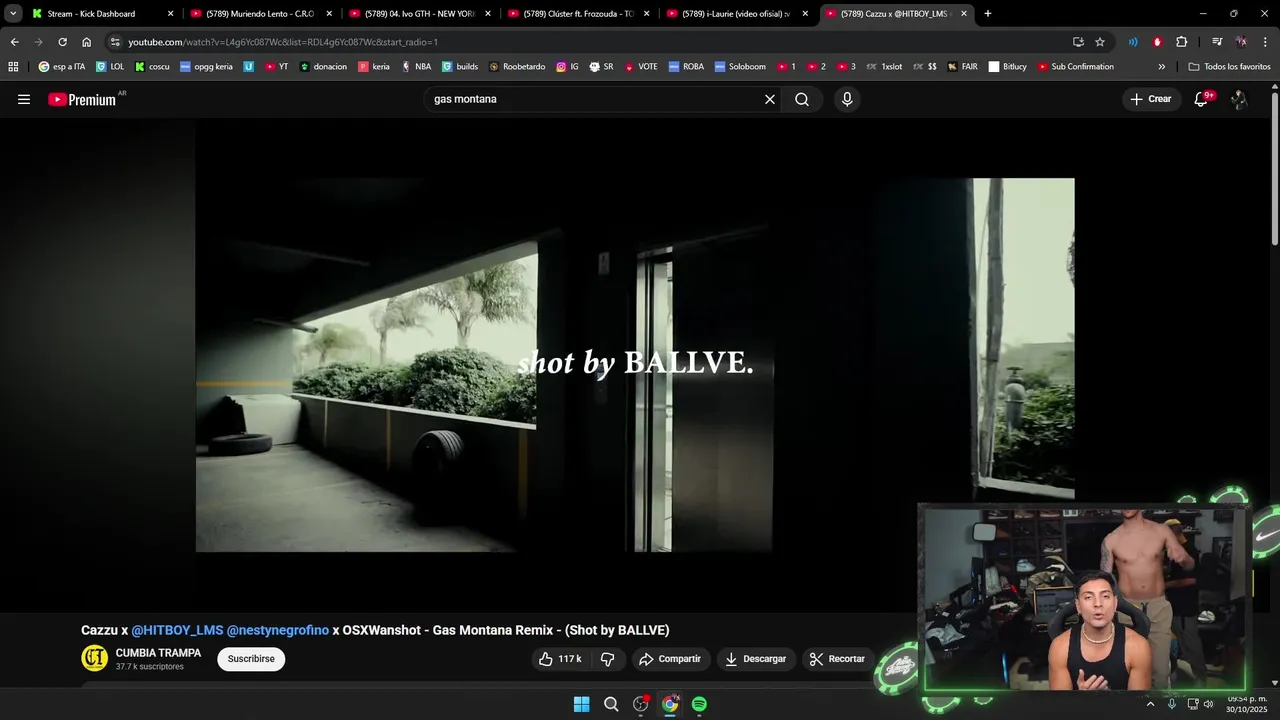Switch to Muriendo Lento - C.R.O tab

(260, 14)
